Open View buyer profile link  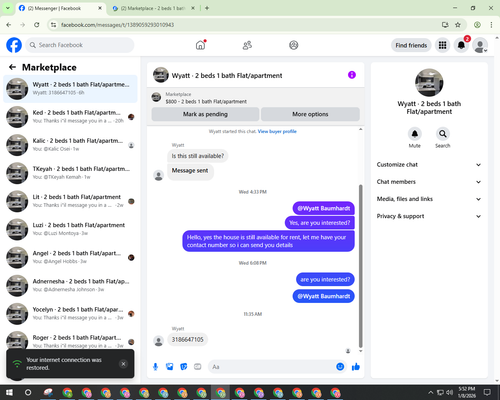pos(277,131)
